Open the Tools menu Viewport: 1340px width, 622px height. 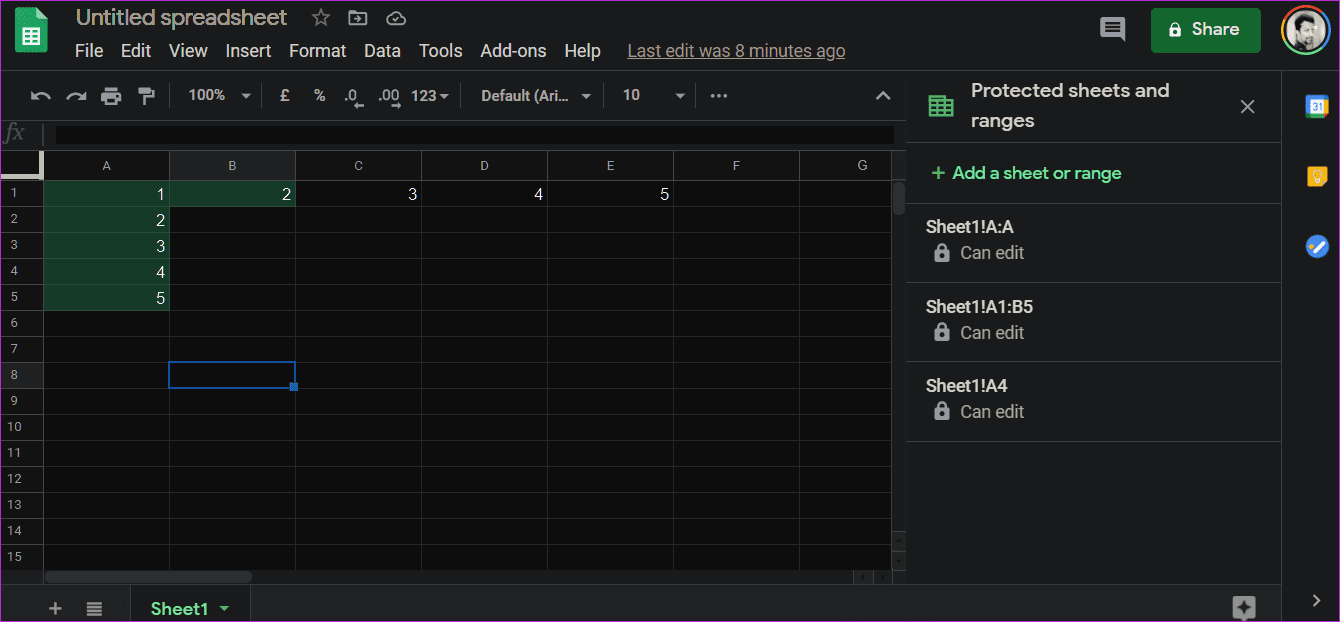click(x=441, y=50)
